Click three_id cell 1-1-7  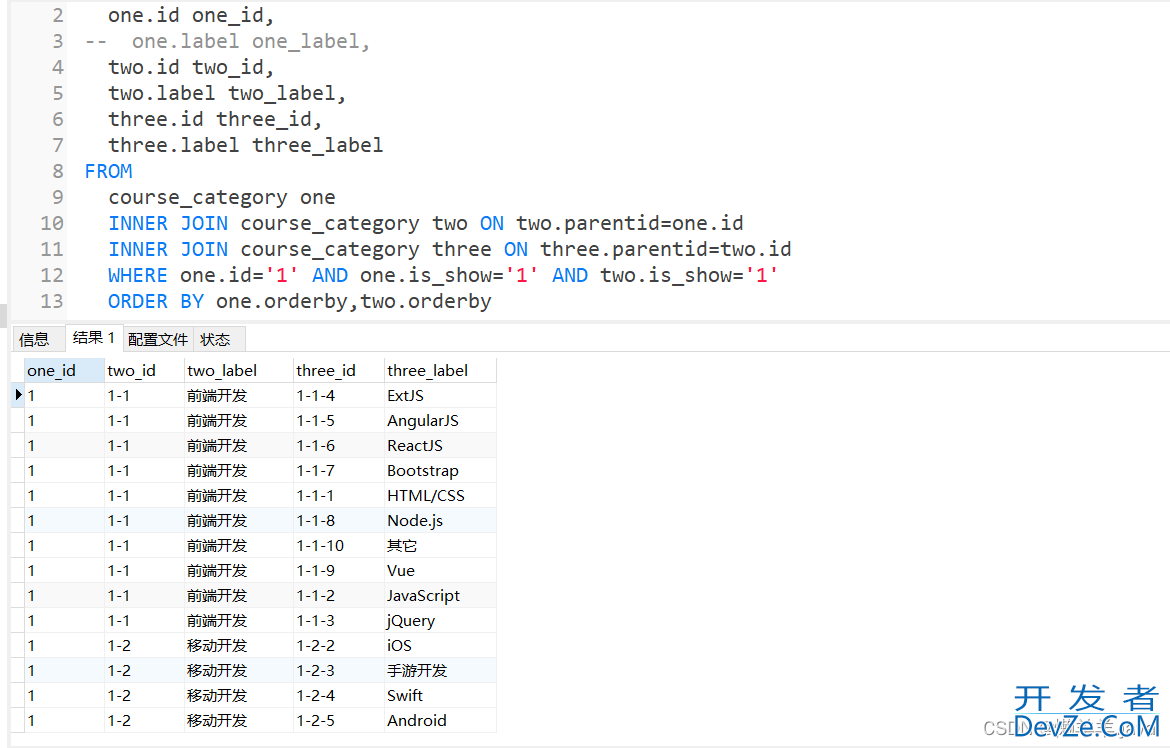click(x=339, y=470)
